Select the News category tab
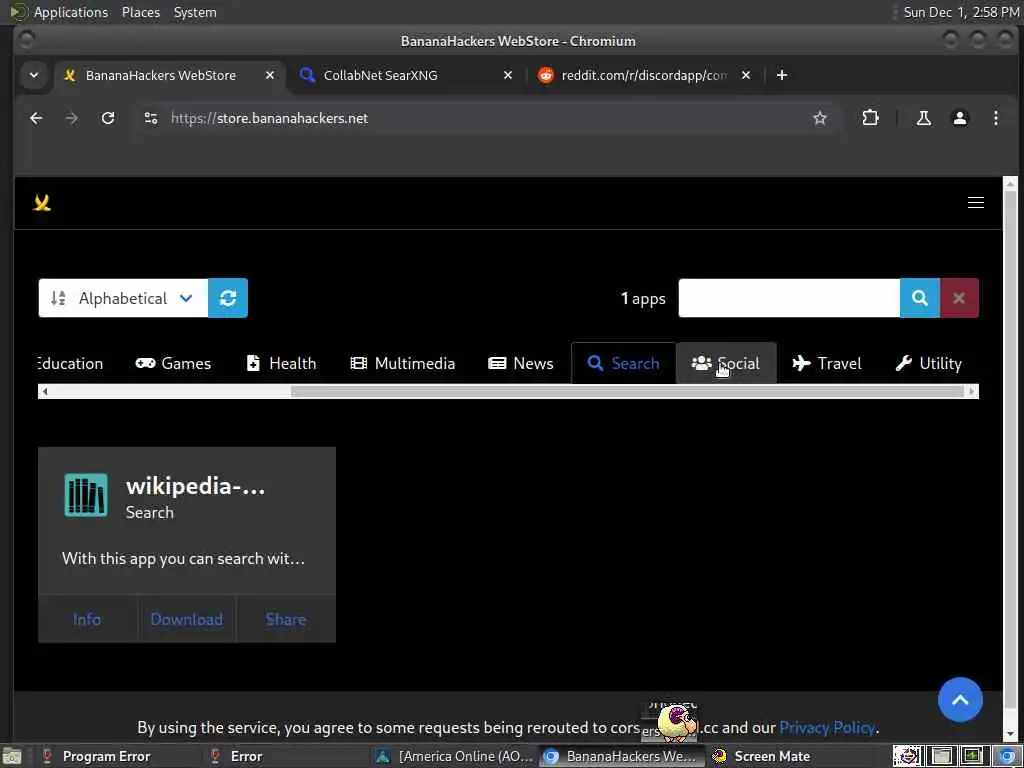The image size is (1024, 768). [520, 363]
